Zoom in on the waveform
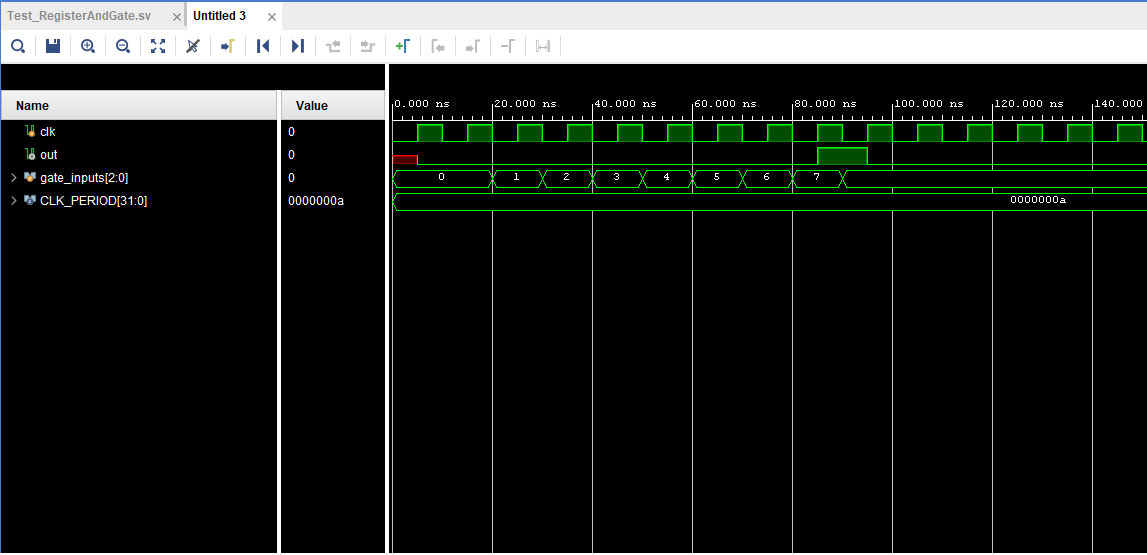The height and width of the screenshot is (555, 1147). tap(88, 47)
